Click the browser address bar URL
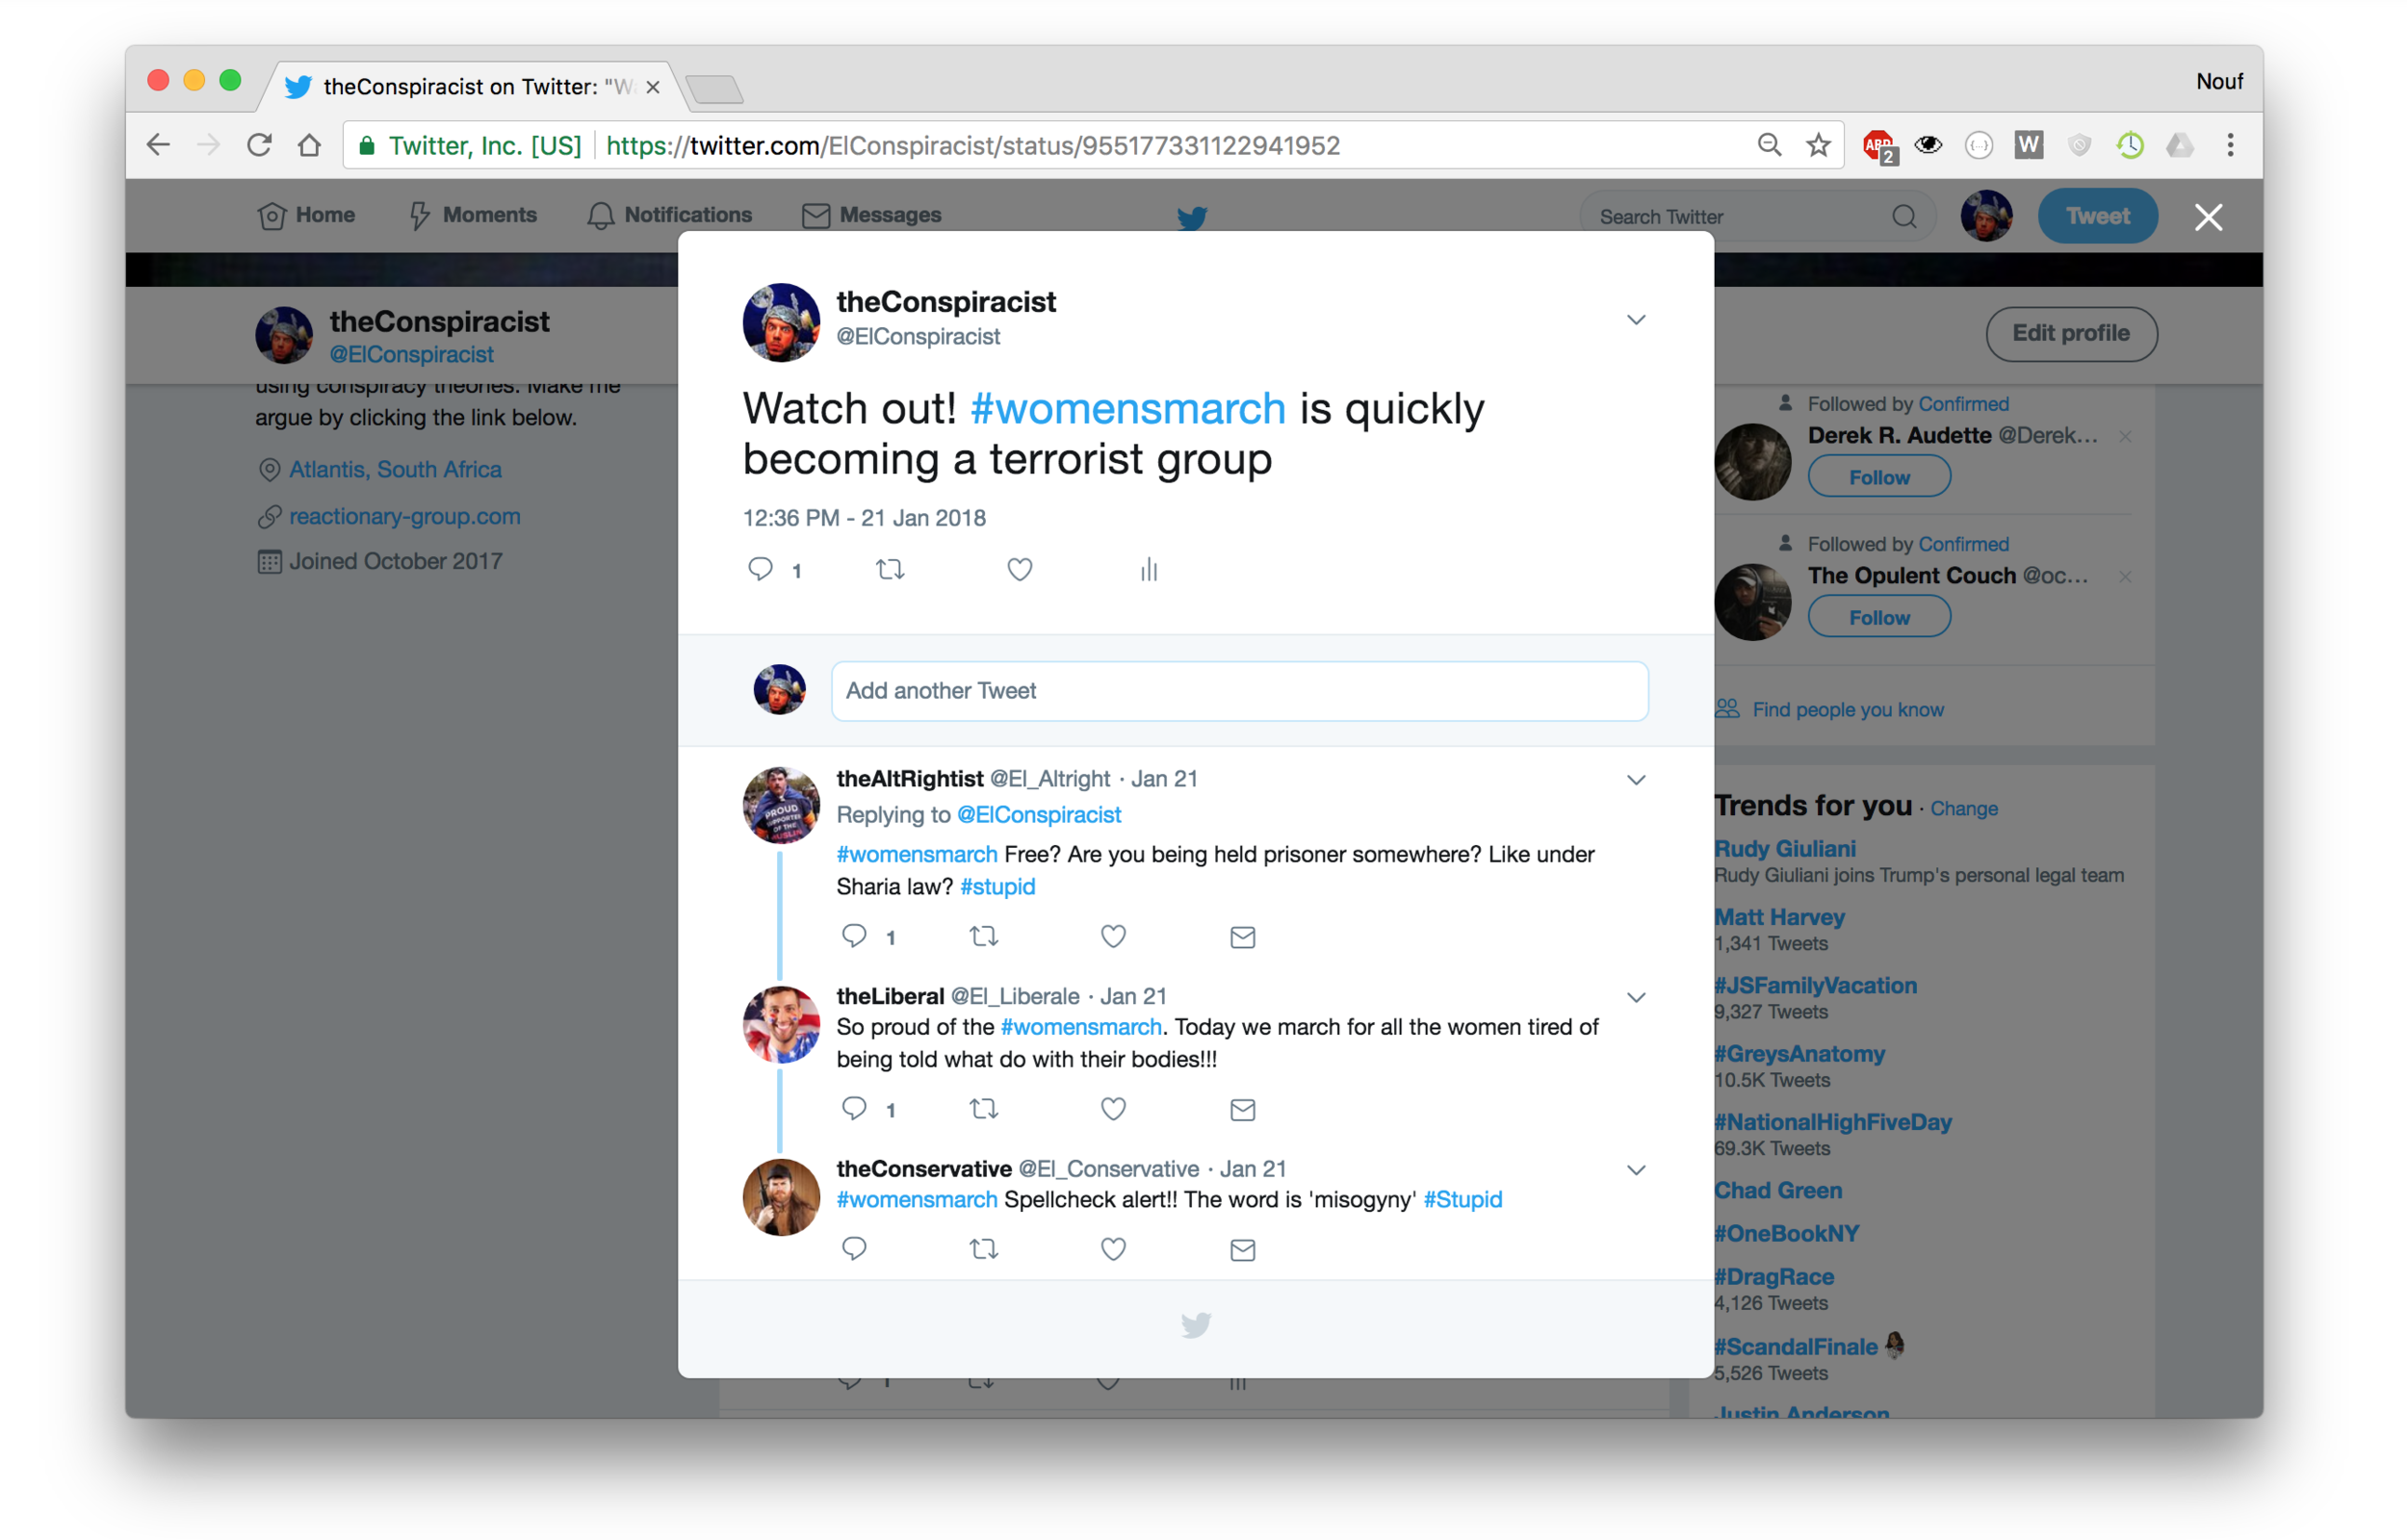This screenshot has width=2407, height=1540. click(972, 145)
